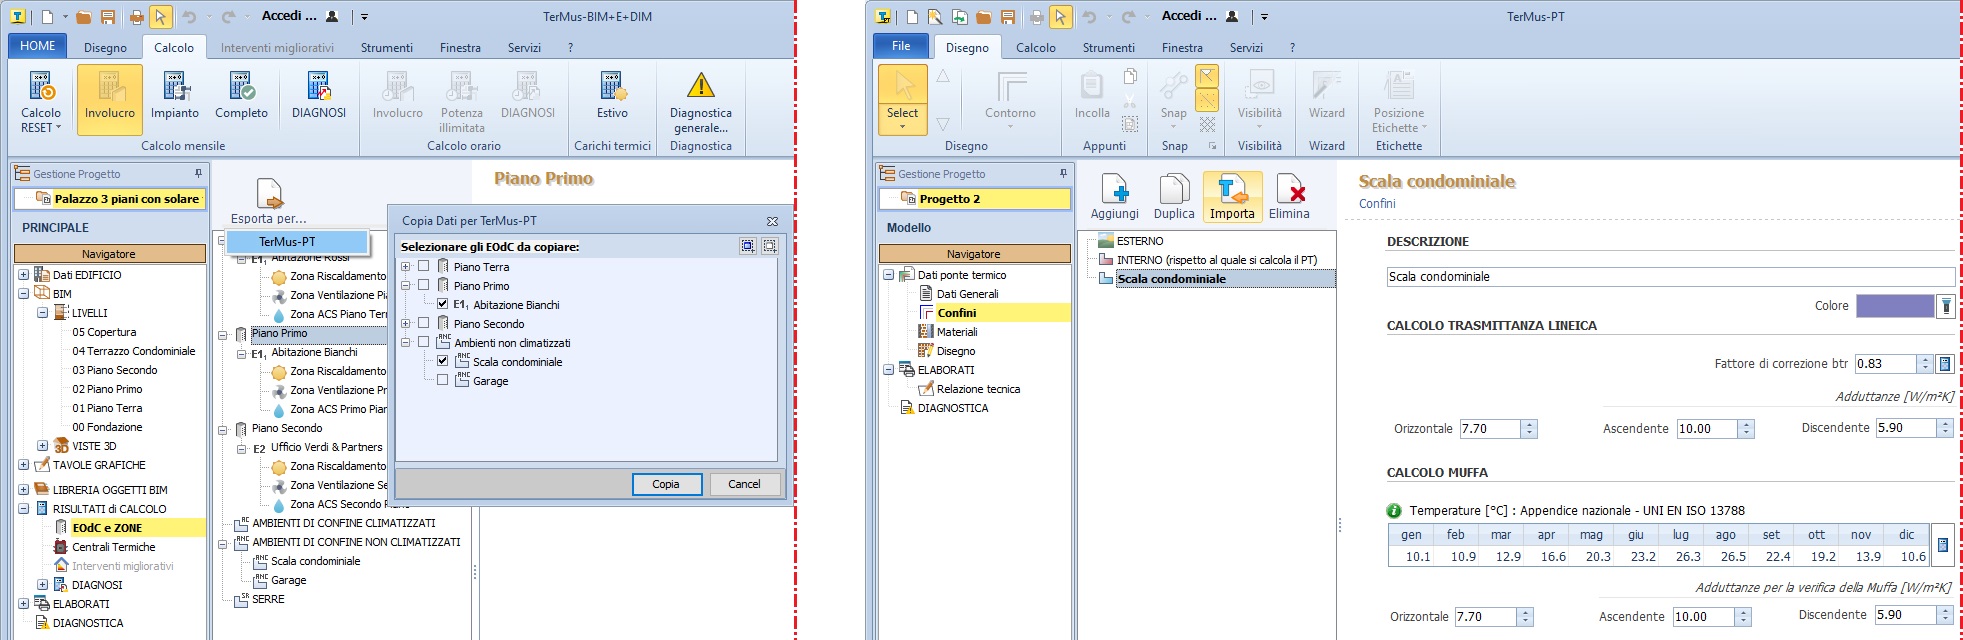1963x640 pixels.
Task: Collapse the Dati ponte termico node
Action: click(x=888, y=275)
